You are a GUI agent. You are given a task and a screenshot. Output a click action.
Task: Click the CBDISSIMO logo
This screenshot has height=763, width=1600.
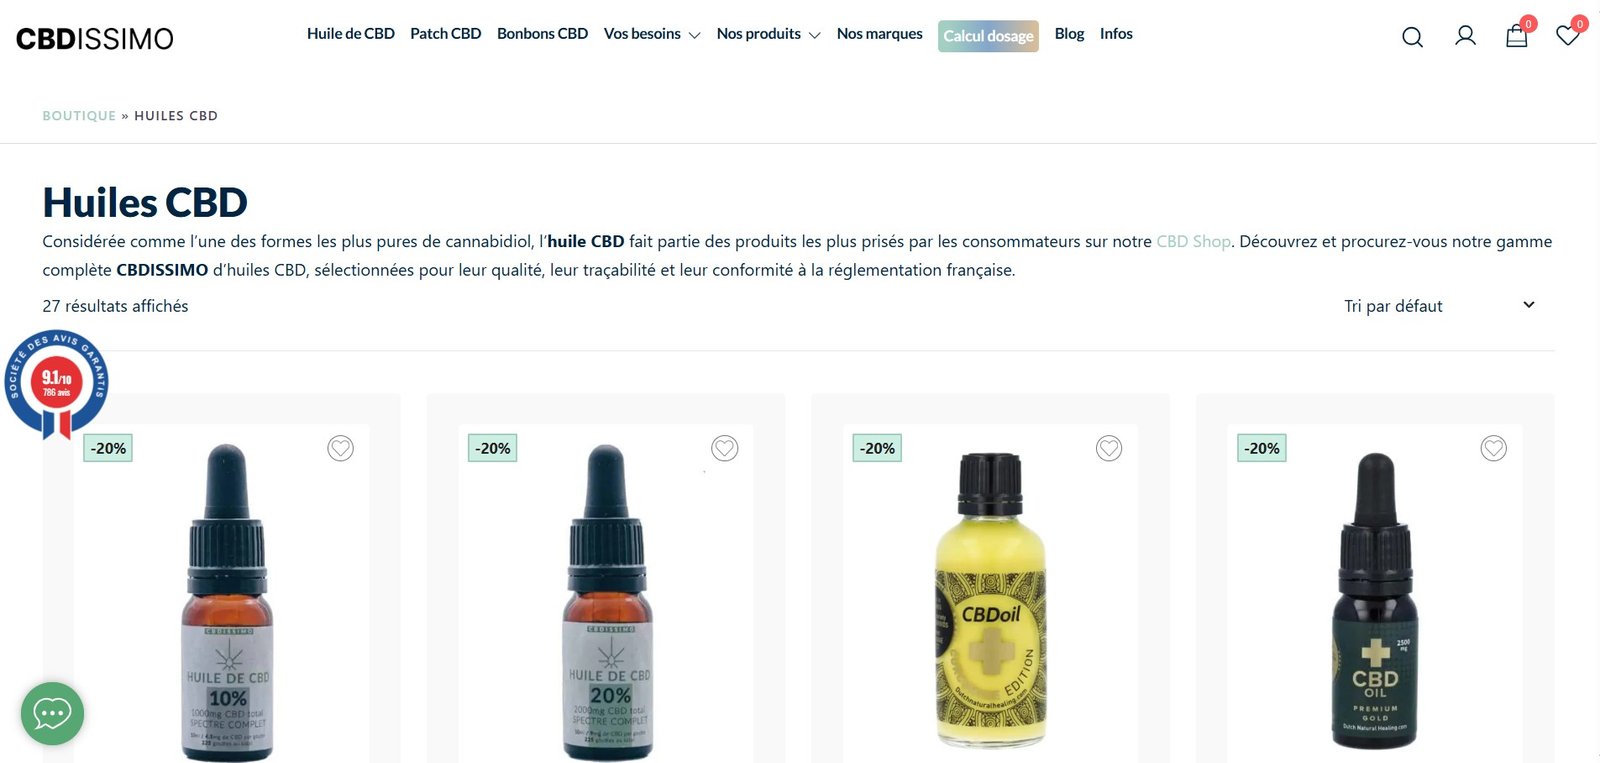tap(95, 39)
